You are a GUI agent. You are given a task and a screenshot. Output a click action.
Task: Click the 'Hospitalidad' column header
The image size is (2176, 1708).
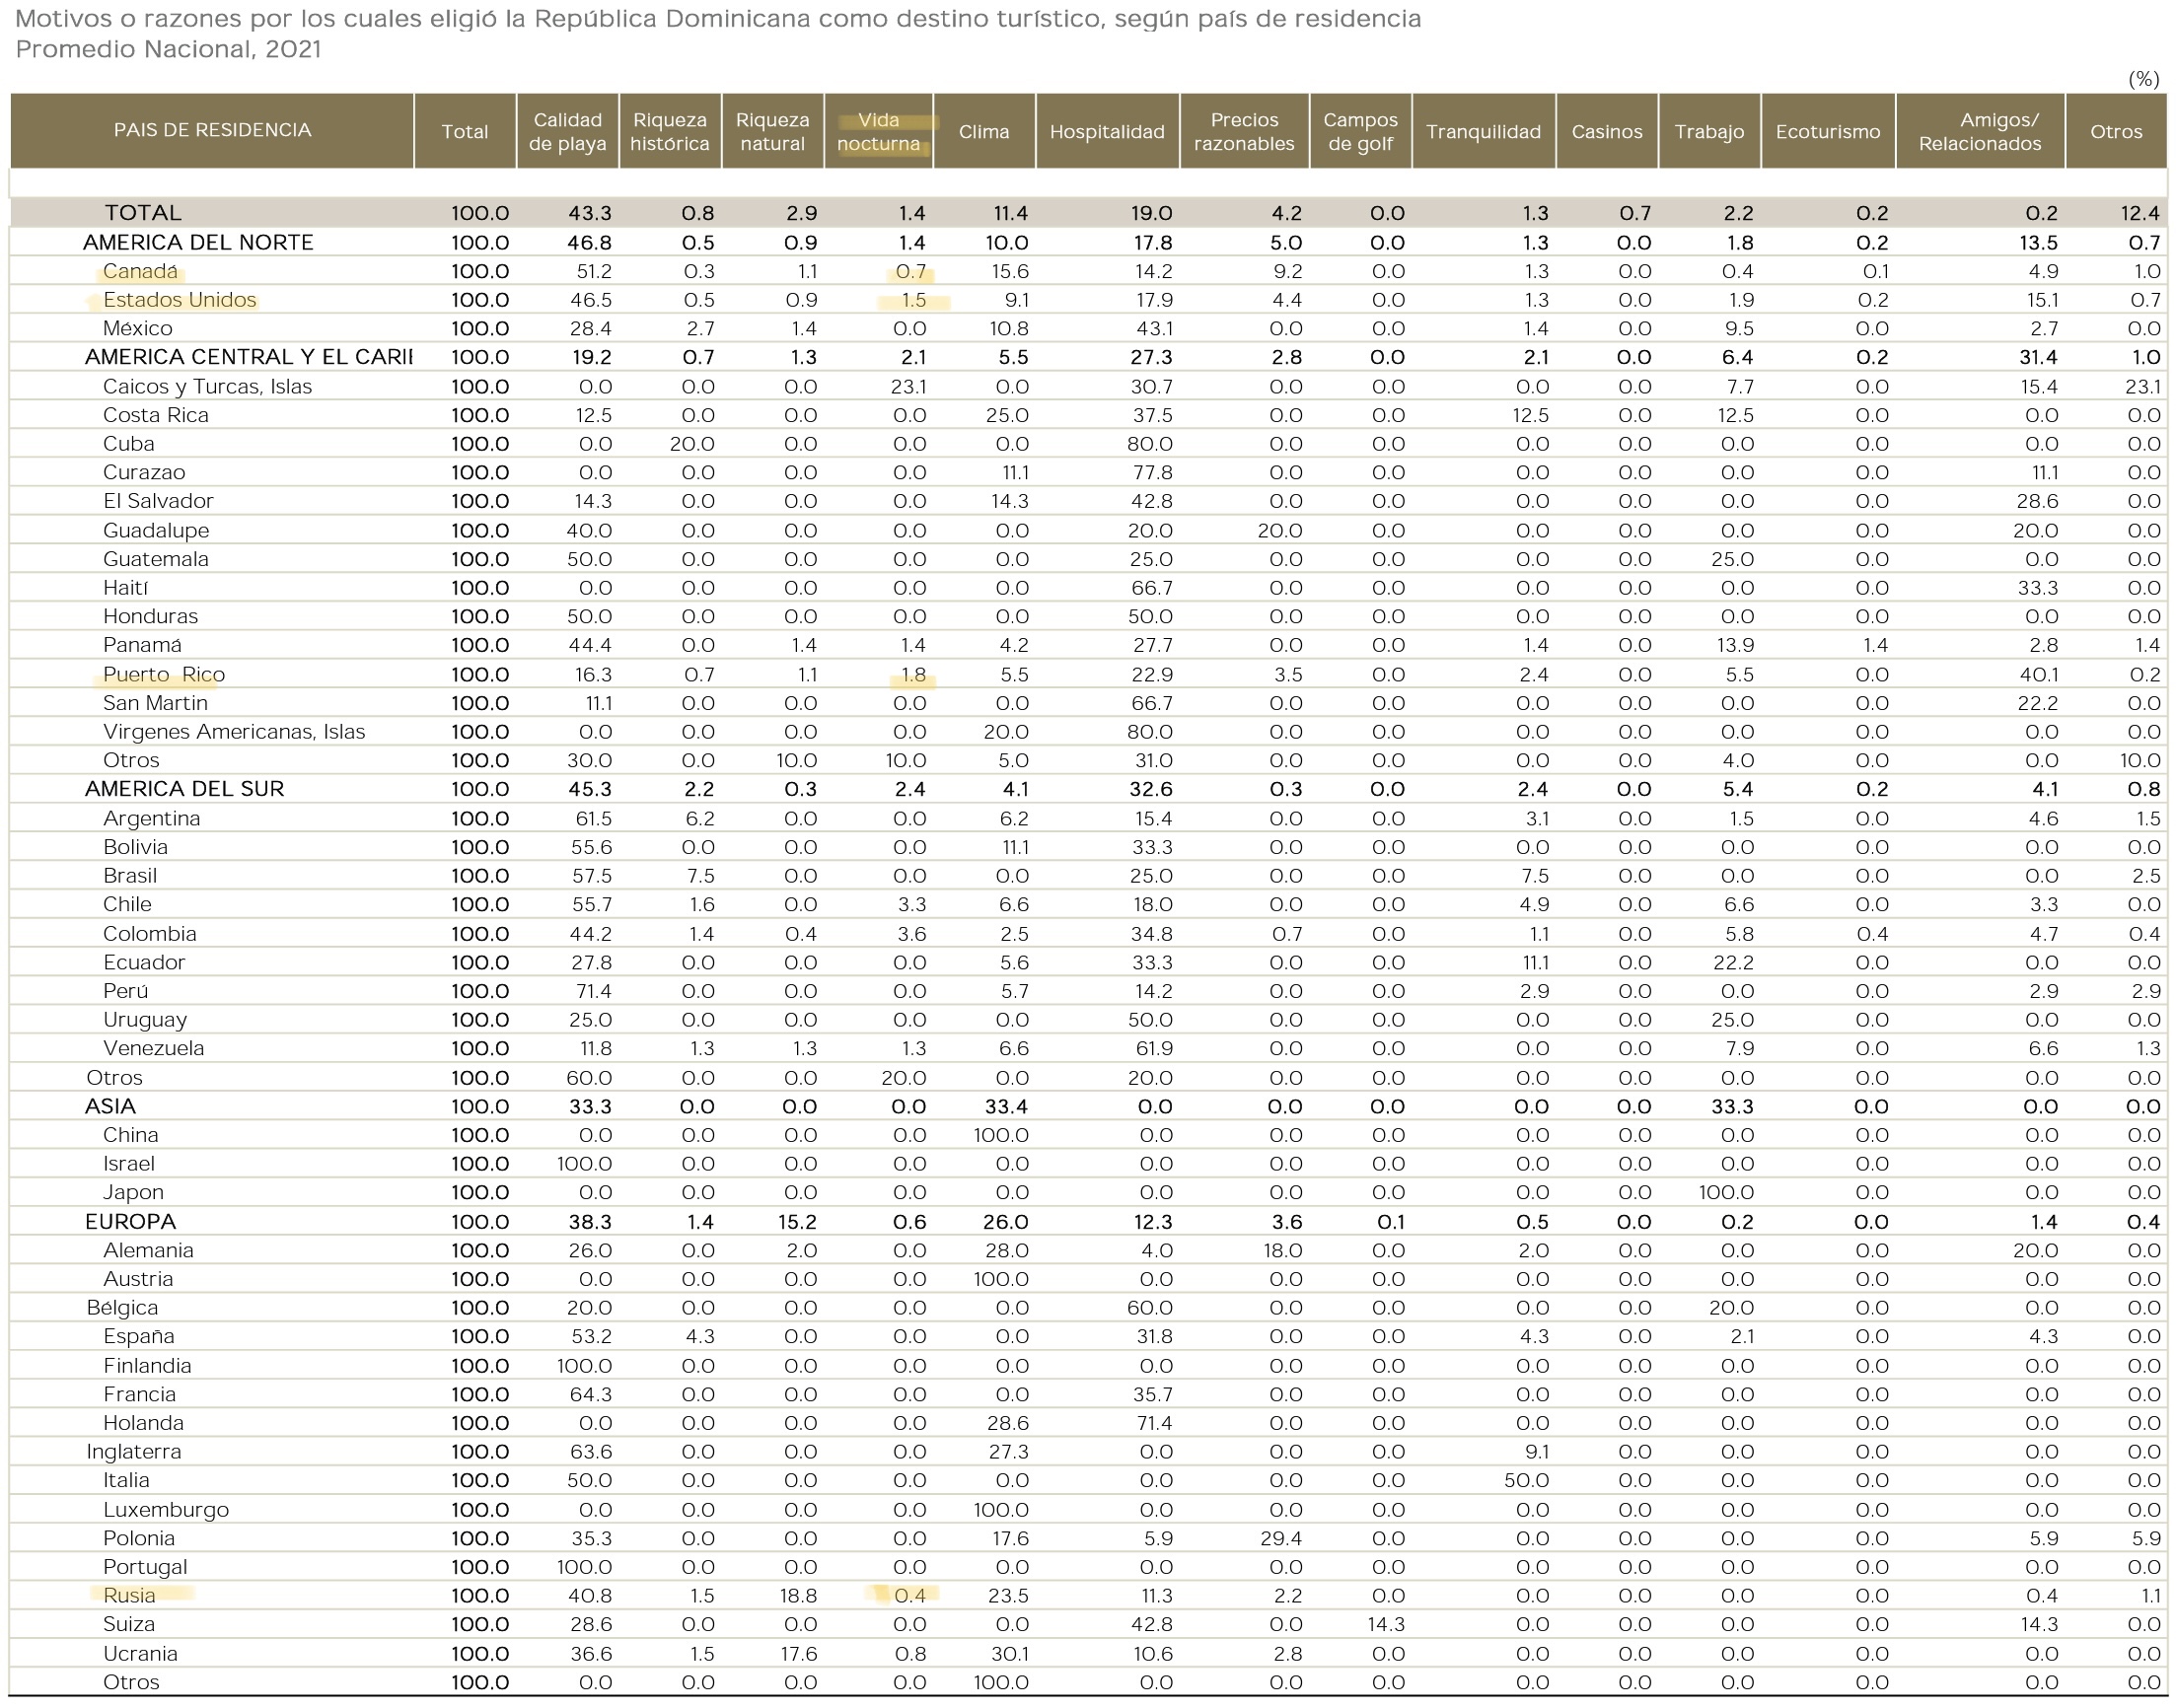(1107, 131)
